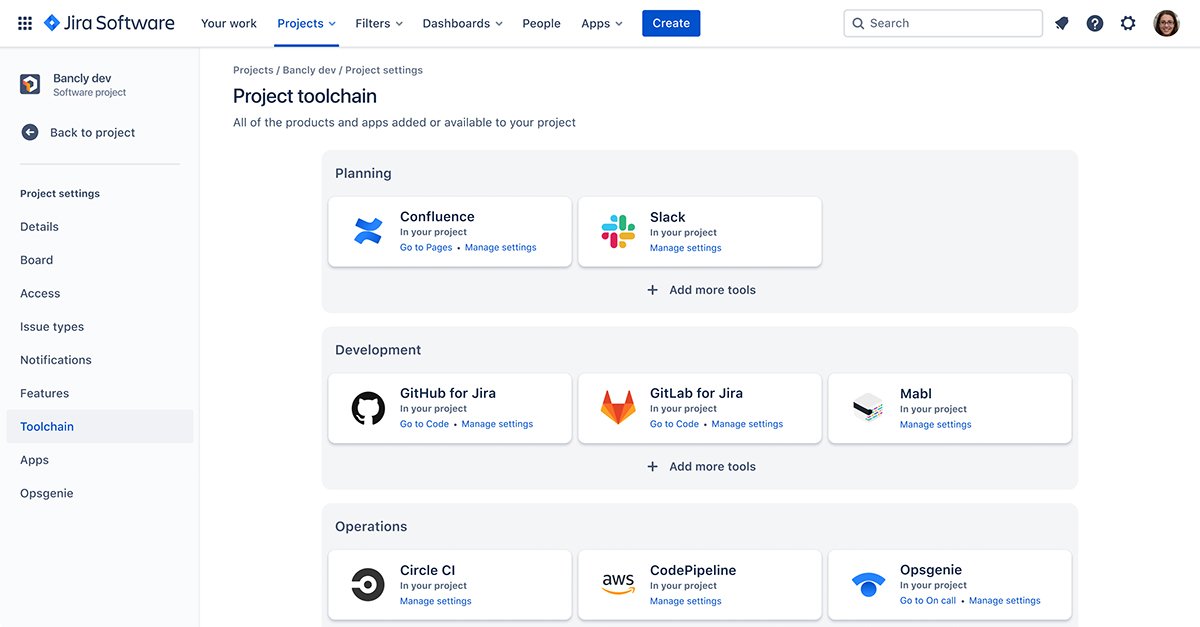Expand the Dashboards menu
Viewport: 1200px width, 627px height.
(462, 22)
